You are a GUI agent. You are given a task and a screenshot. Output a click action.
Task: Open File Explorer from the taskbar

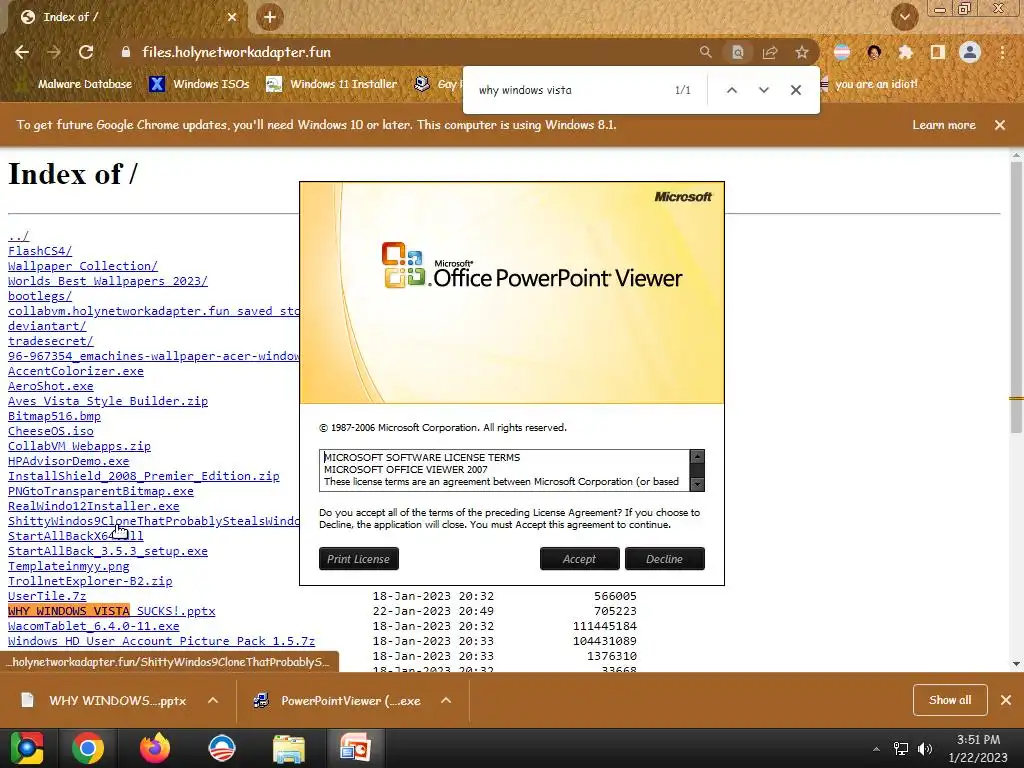click(289, 748)
